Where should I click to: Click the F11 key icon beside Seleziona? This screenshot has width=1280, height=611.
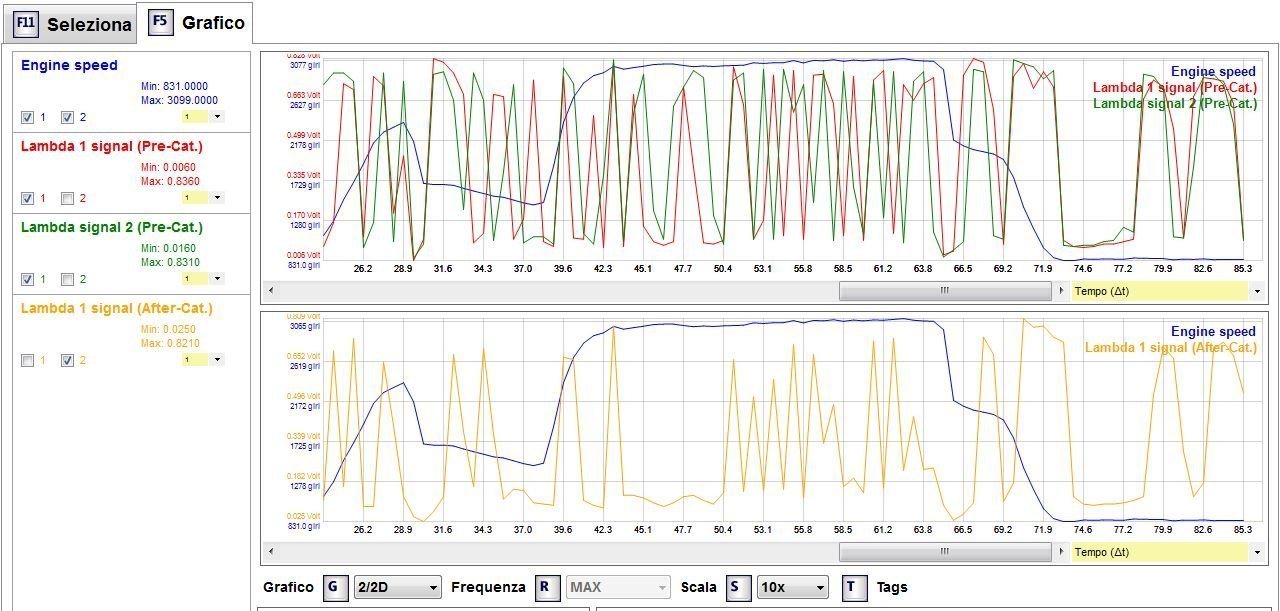pos(26,24)
